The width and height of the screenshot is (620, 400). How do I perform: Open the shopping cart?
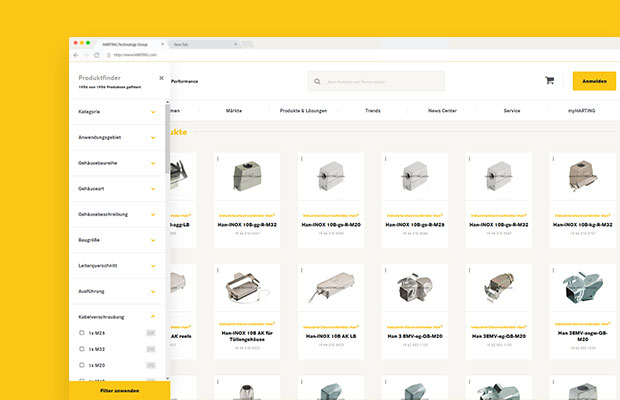549,81
